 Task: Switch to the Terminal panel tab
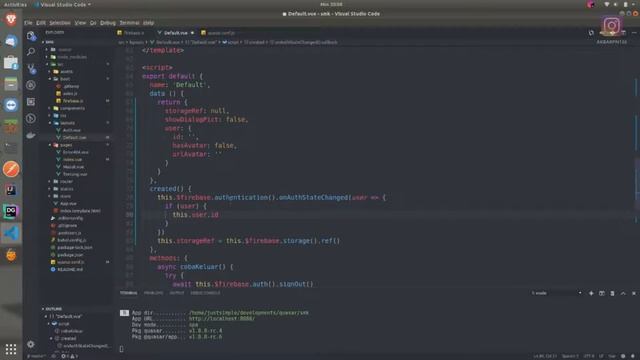[x=129, y=293]
